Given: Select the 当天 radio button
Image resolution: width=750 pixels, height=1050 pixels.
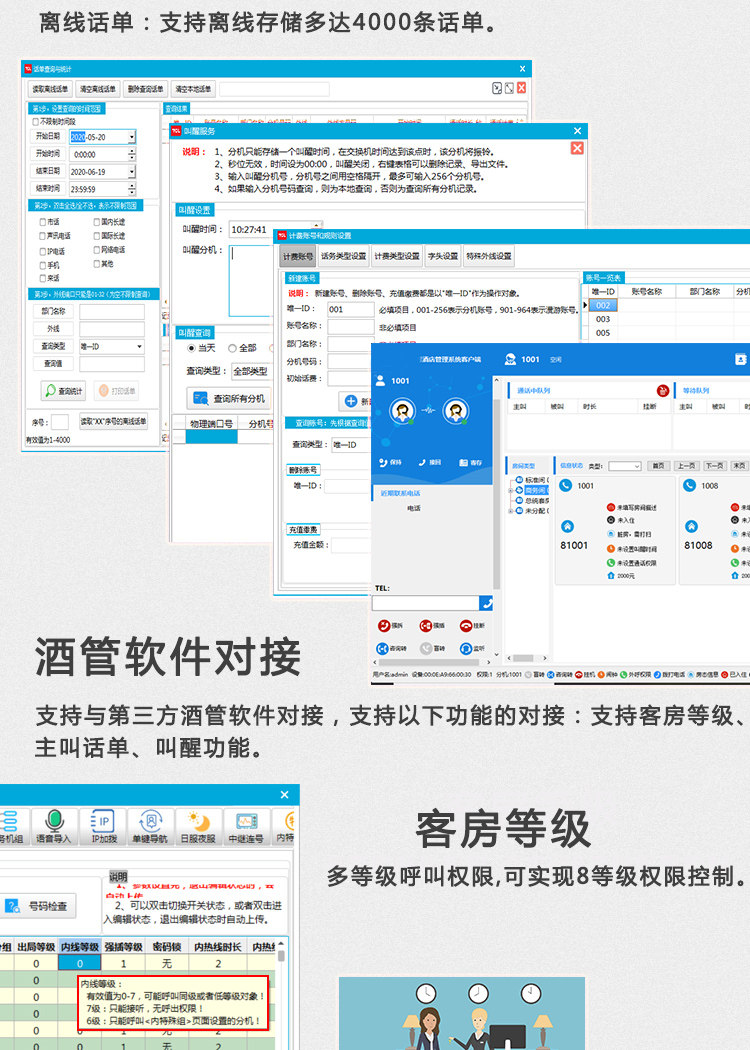Looking at the screenshot, I should click(192, 348).
